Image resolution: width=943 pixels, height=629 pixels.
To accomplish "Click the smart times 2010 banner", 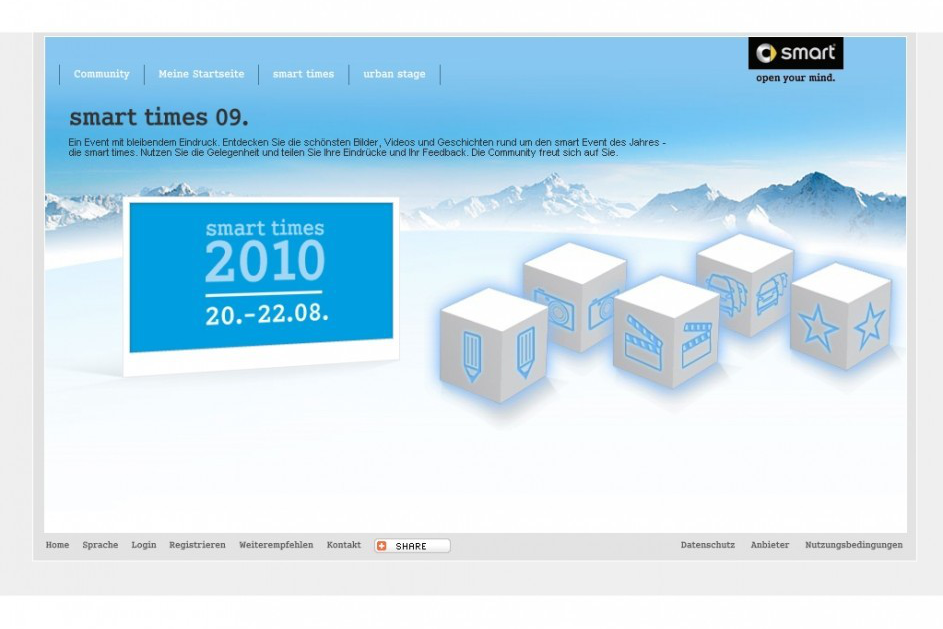I will coord(262,286).
